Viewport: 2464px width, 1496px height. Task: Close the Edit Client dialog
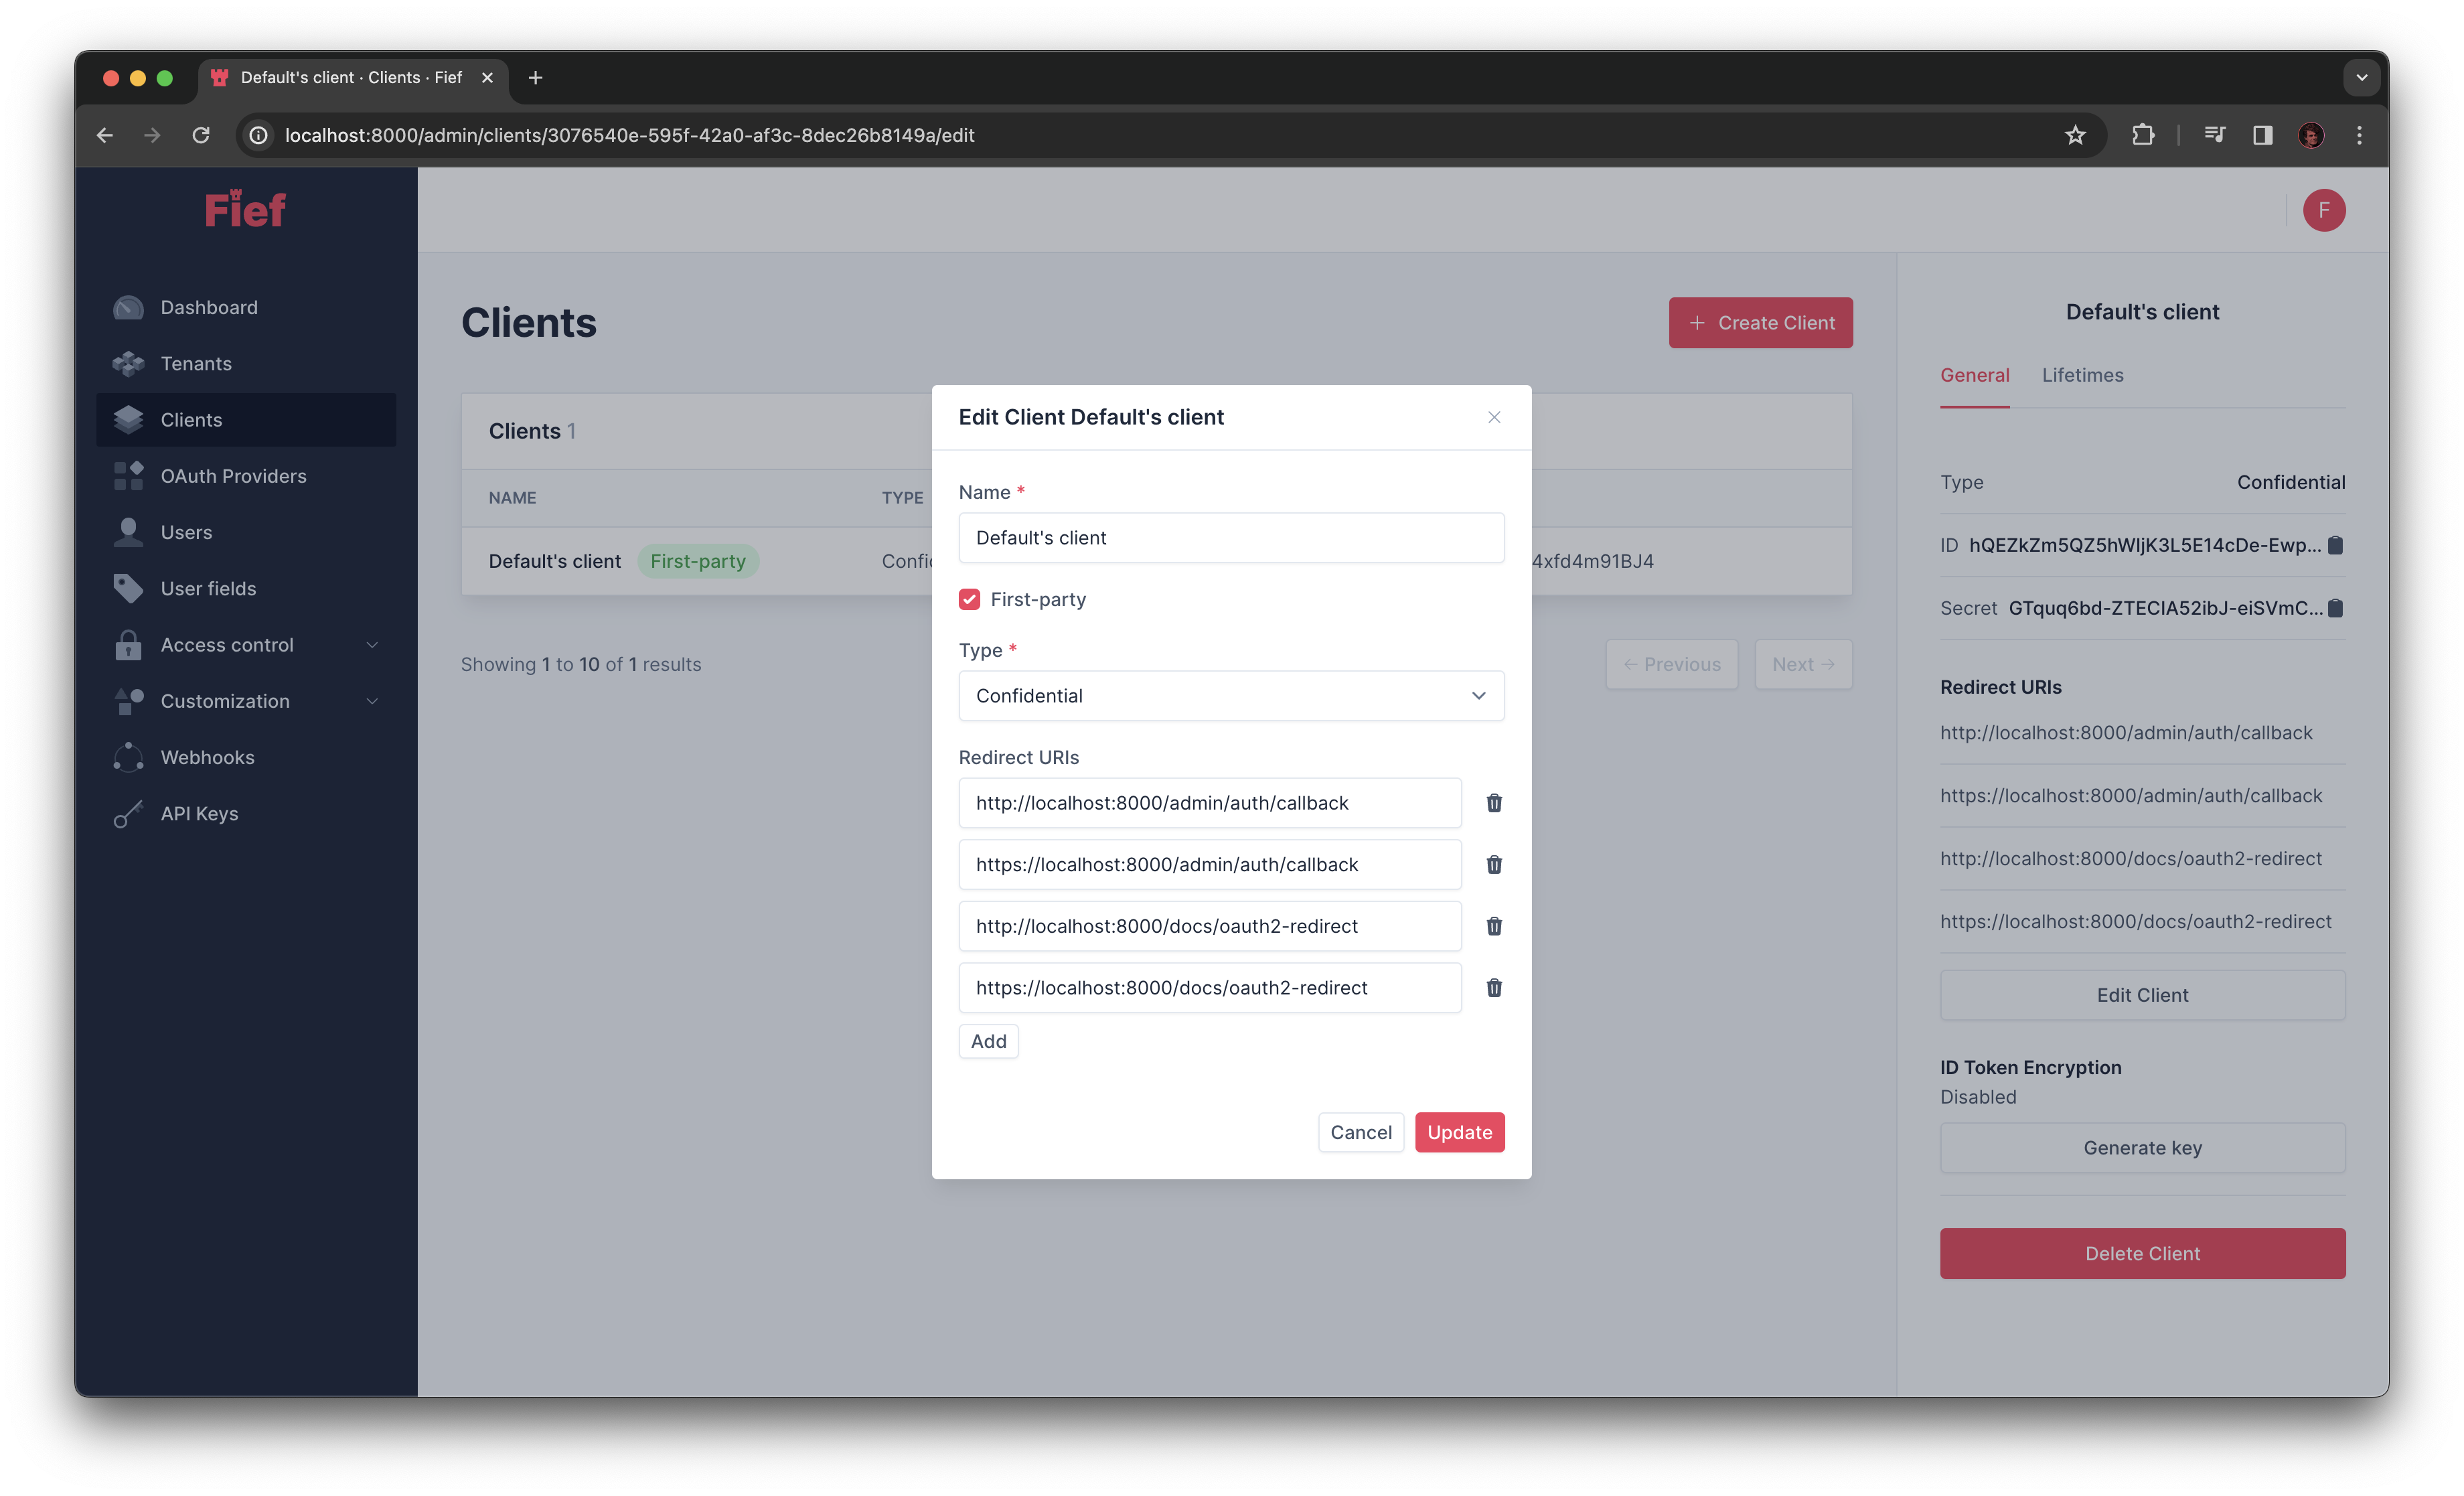(x=1494, y=417)
